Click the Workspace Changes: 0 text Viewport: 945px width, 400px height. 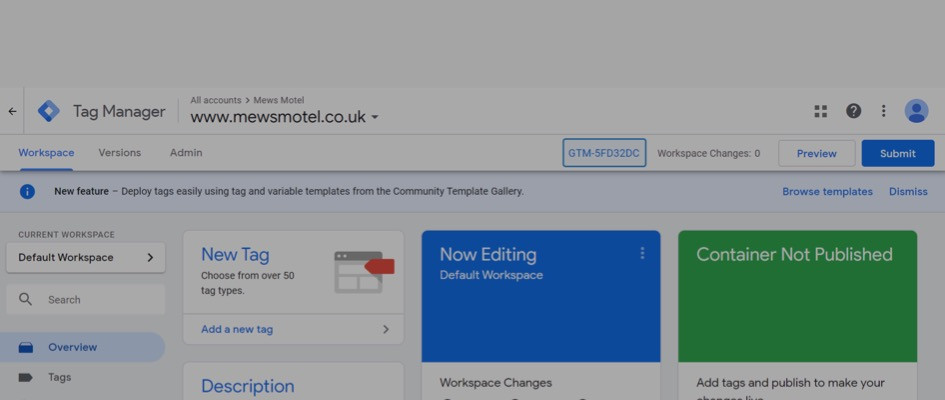[709, 154]
